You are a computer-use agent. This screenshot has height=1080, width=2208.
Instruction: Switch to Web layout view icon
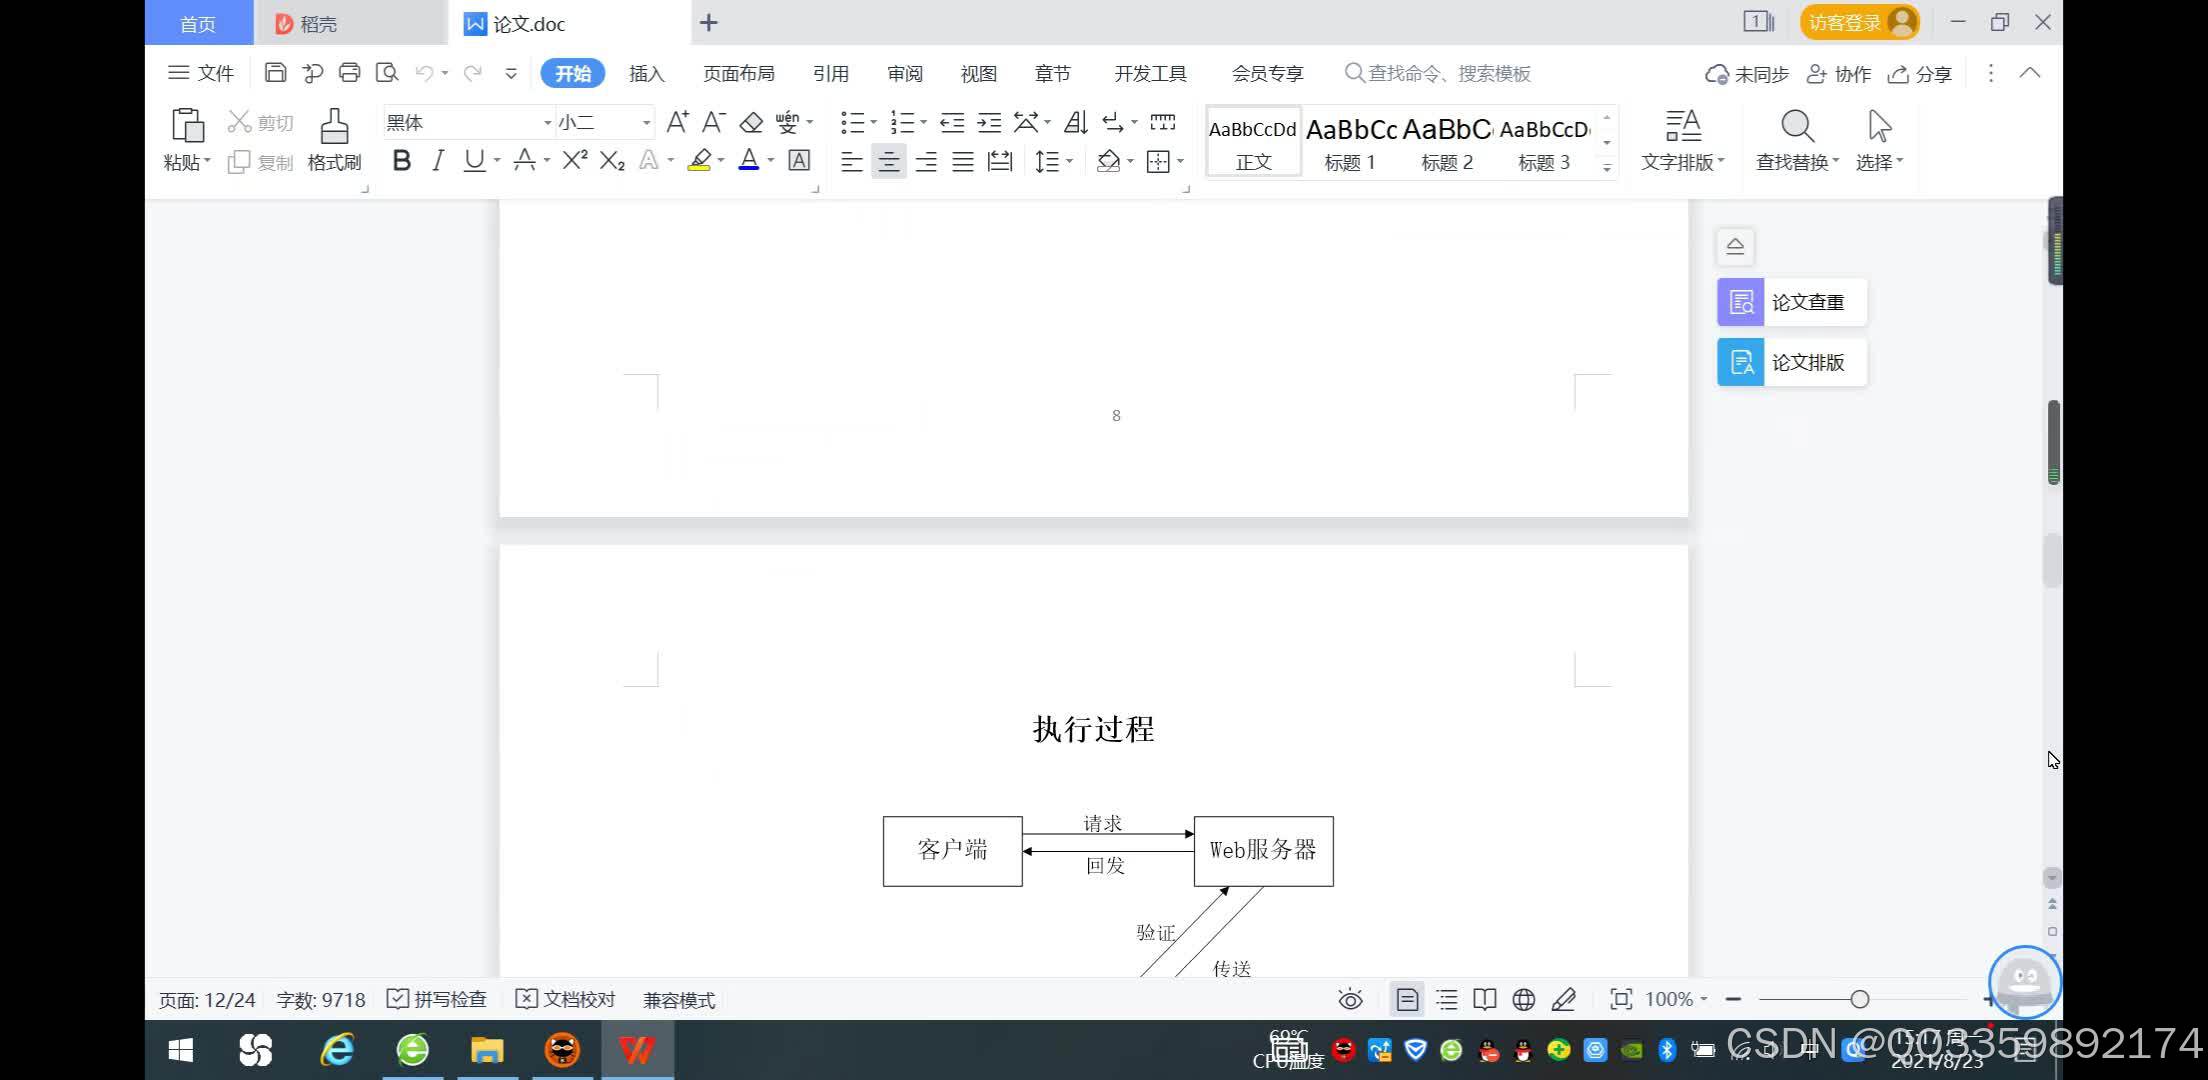click(x=1524, y=999)
